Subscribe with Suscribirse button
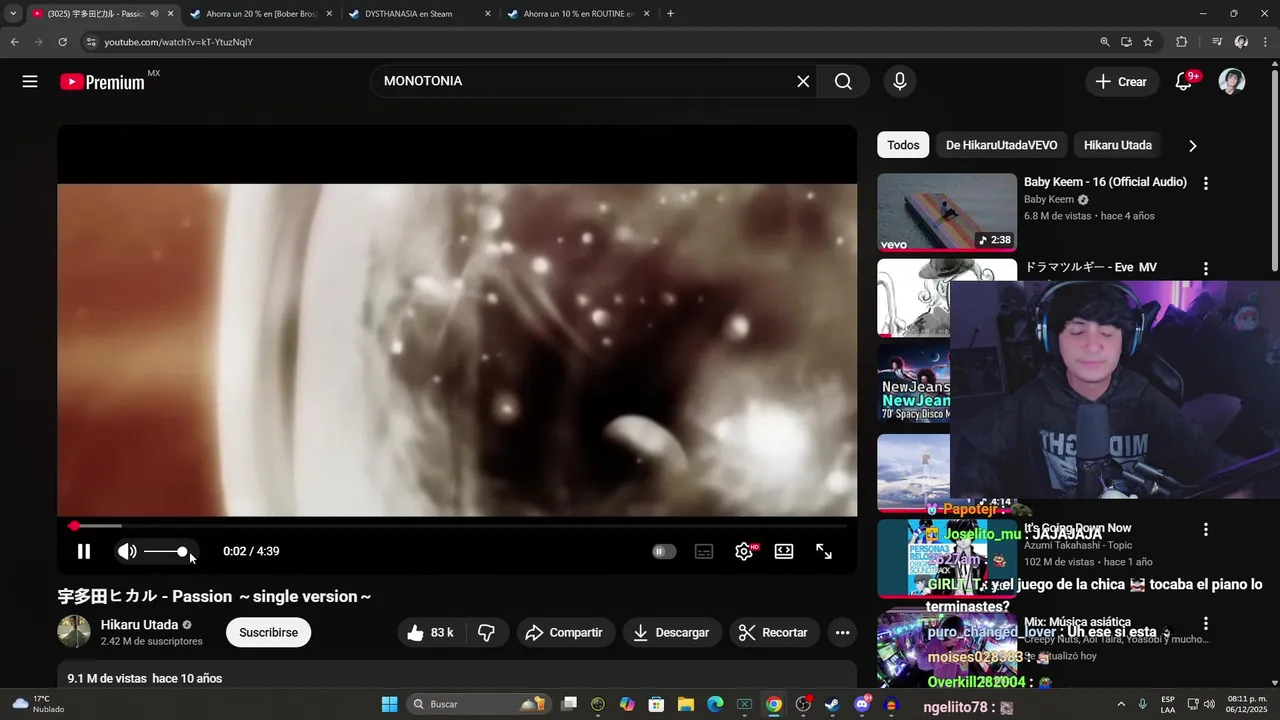This screenshot has width=1280, height=720. [268, 633]
